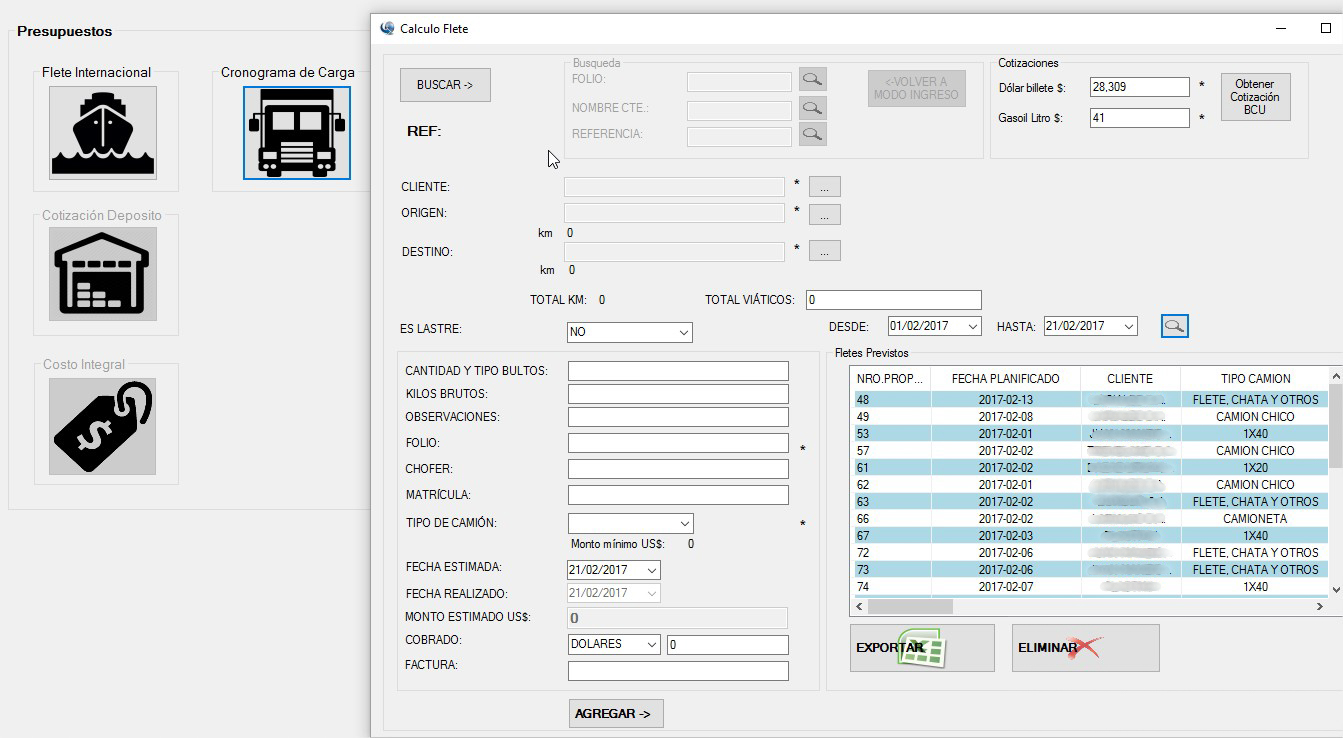Open the Cotización Deposito warehouse icon
Screen dimensions: 1343x738
103,273
